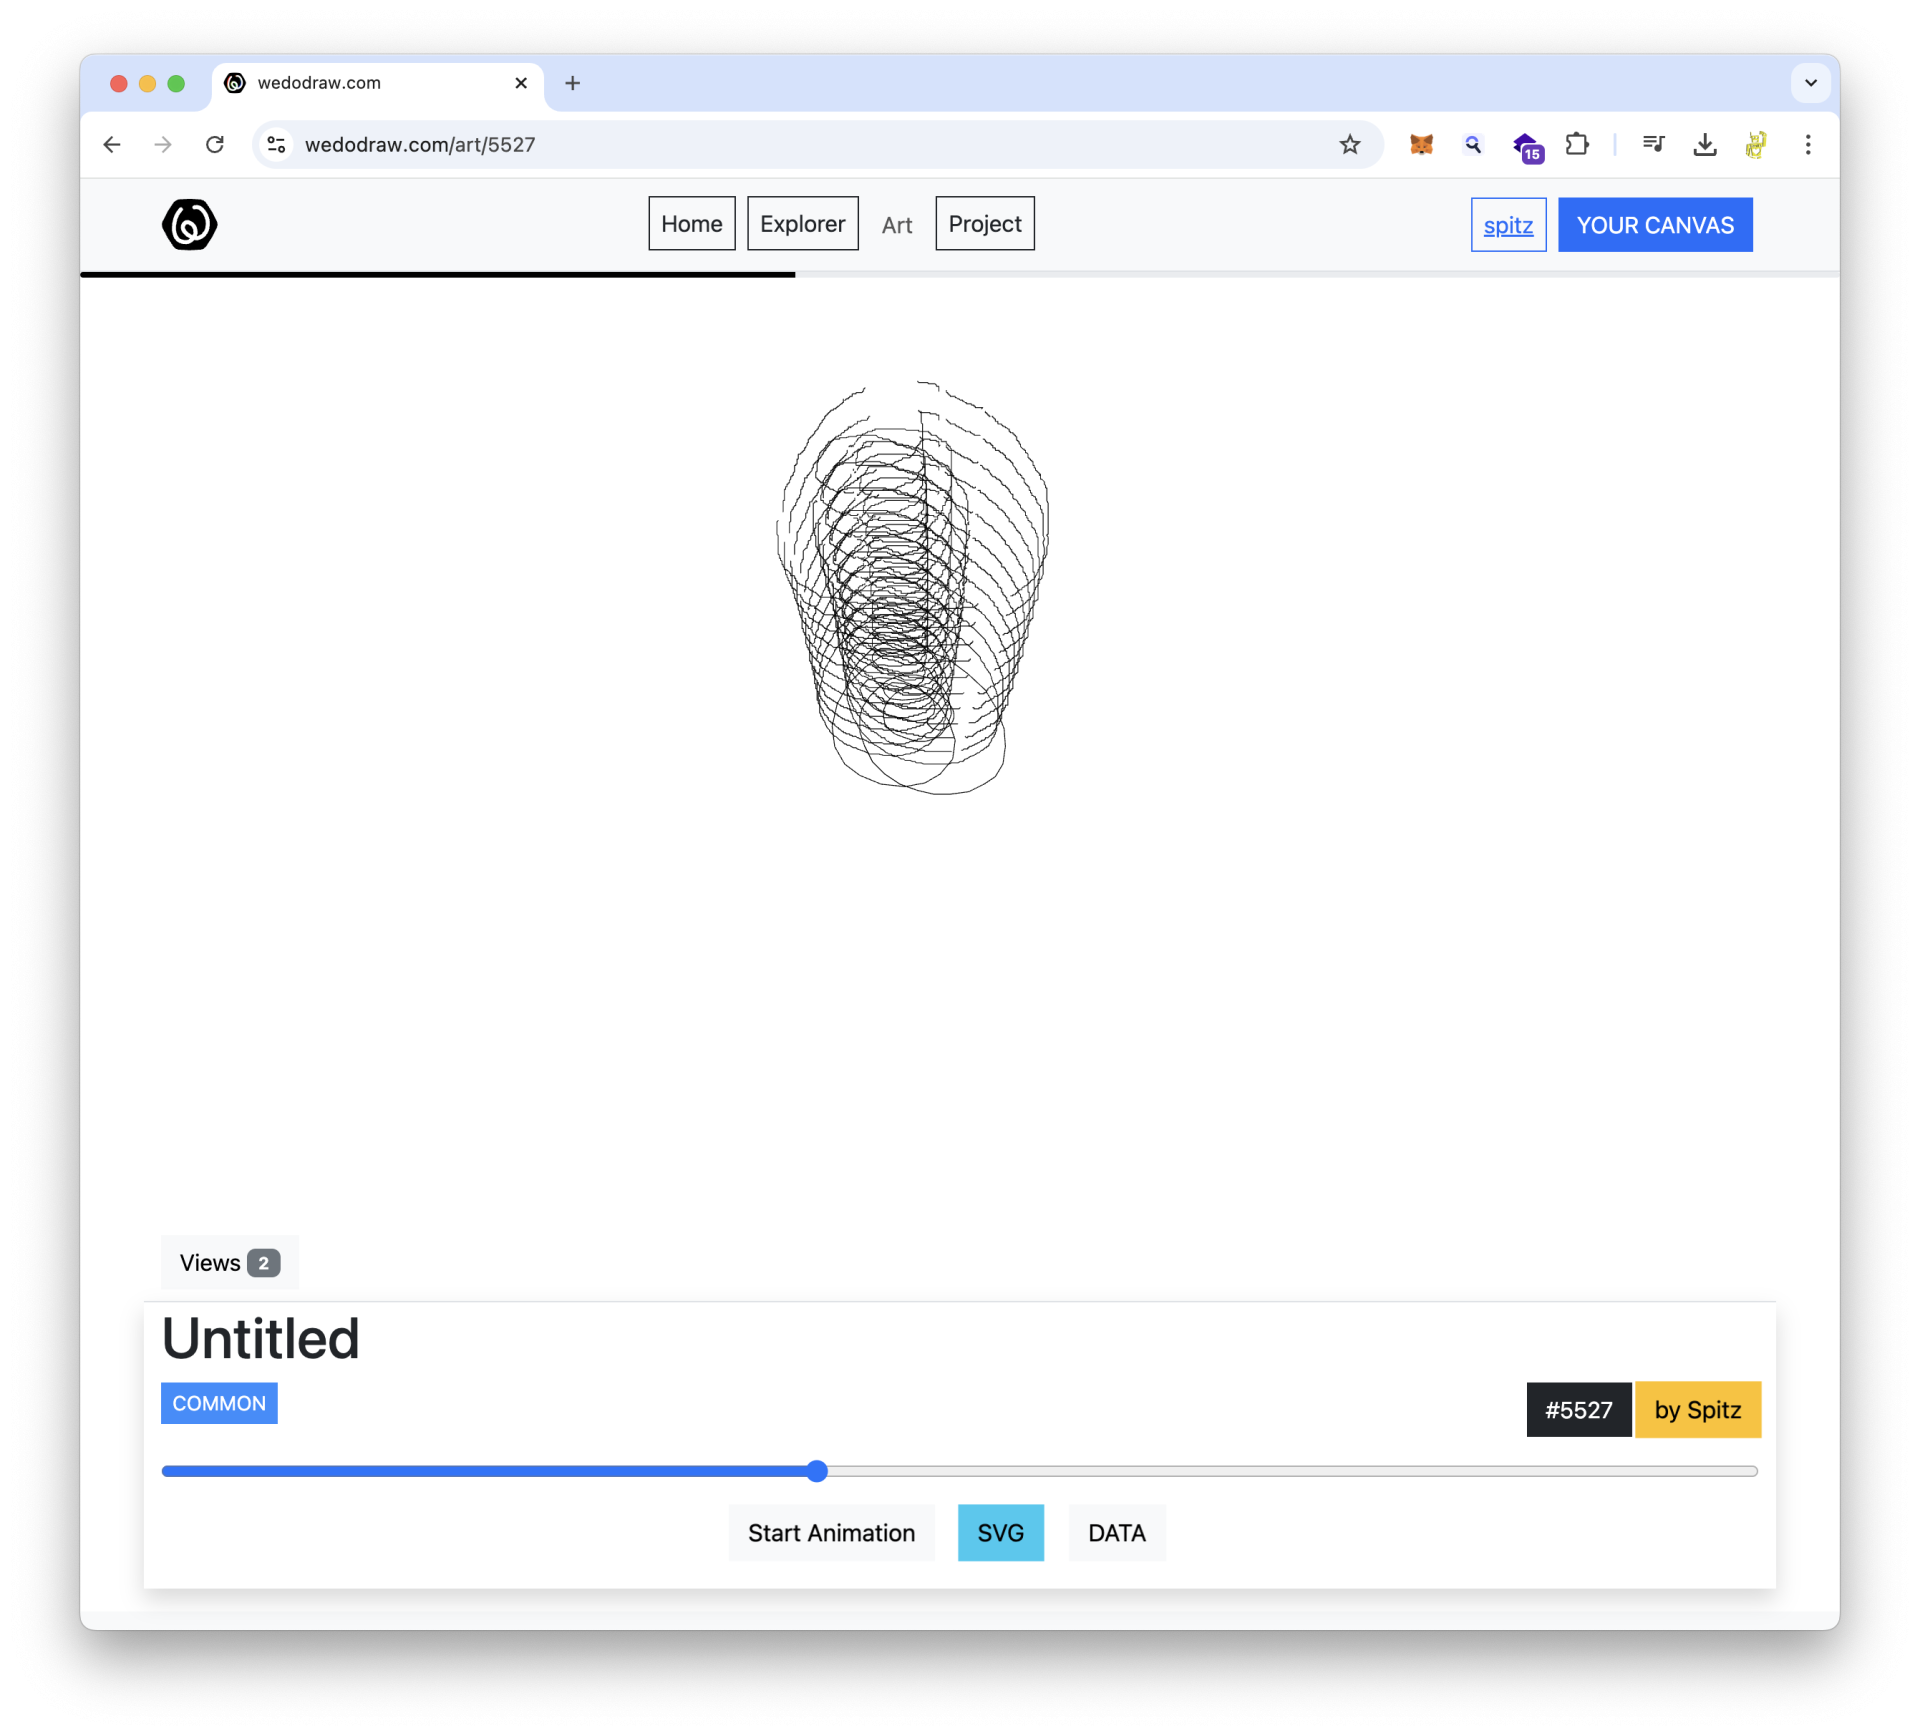Open the browser Downloads icon
The width and height of the screenshot is (1920, 1736).
[x=1705, y=145]
